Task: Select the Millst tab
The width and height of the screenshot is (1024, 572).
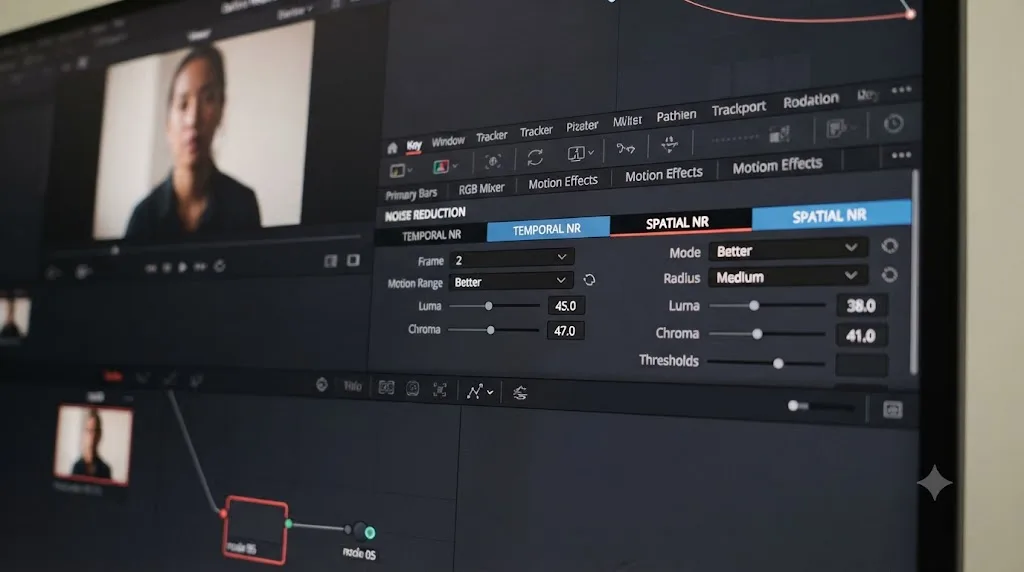Action: [627, 121]
